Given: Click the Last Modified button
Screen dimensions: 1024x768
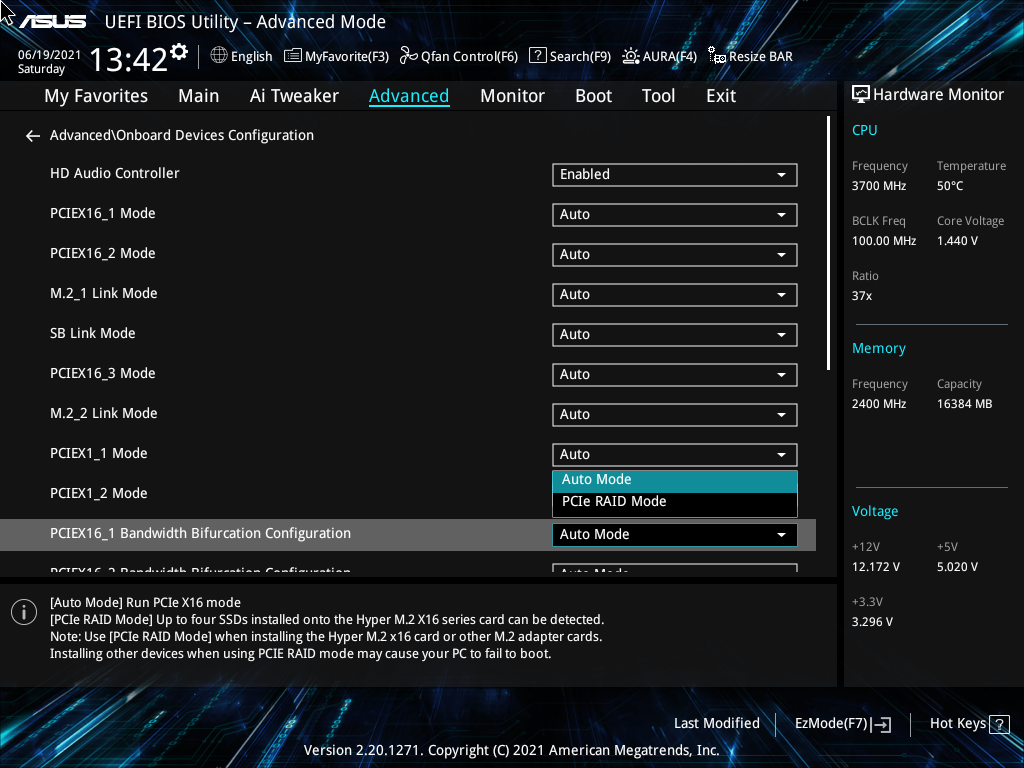Looking at the screenshot, I should (716, 723).
